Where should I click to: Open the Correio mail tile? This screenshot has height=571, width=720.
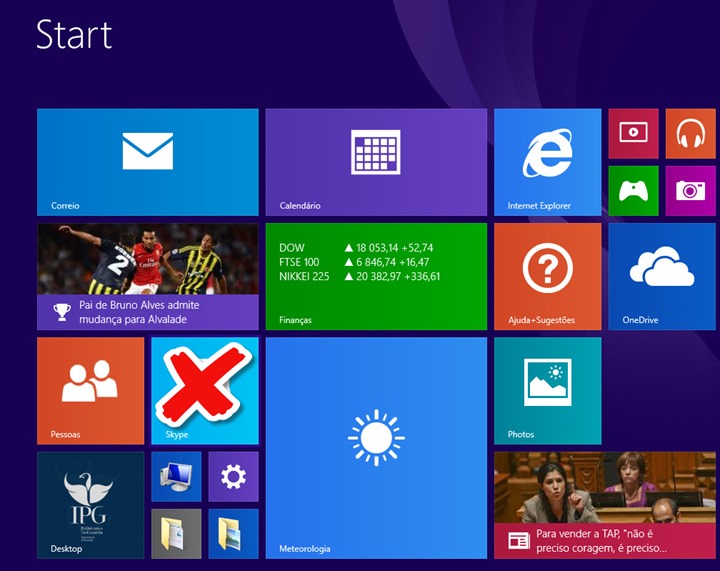point(147,162)
